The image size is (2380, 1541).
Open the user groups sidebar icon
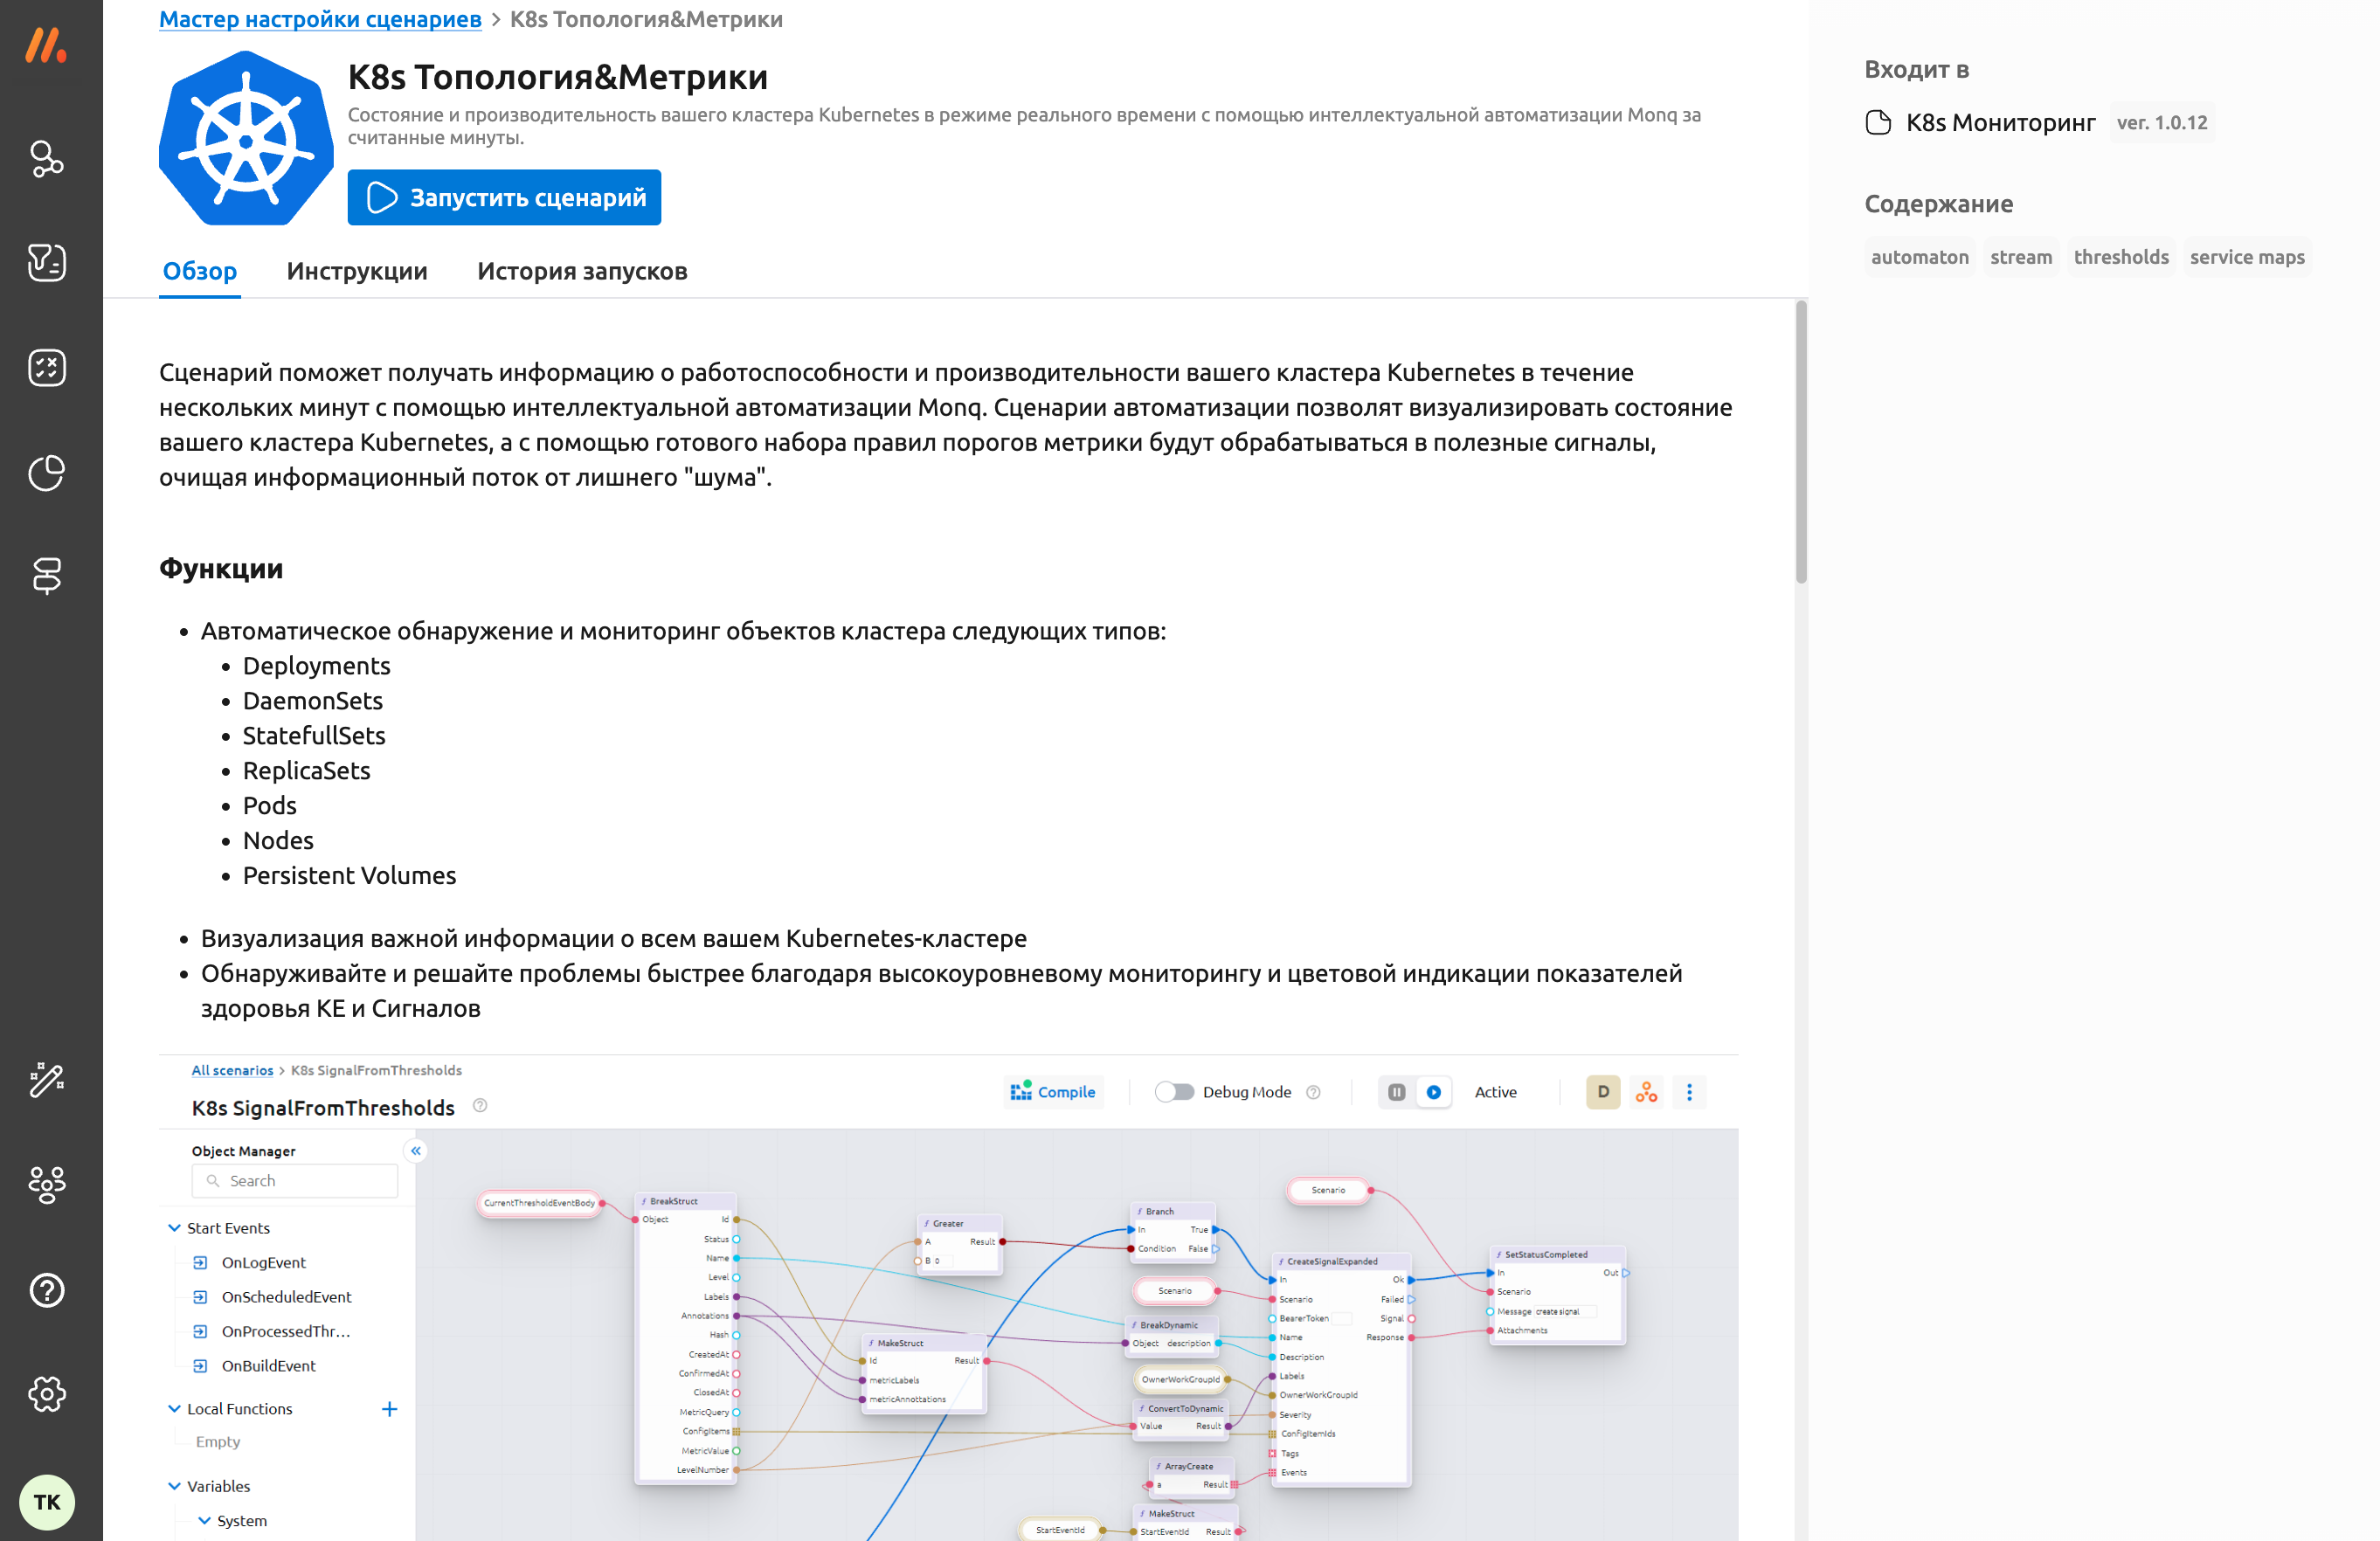(x=46, y=1185)
